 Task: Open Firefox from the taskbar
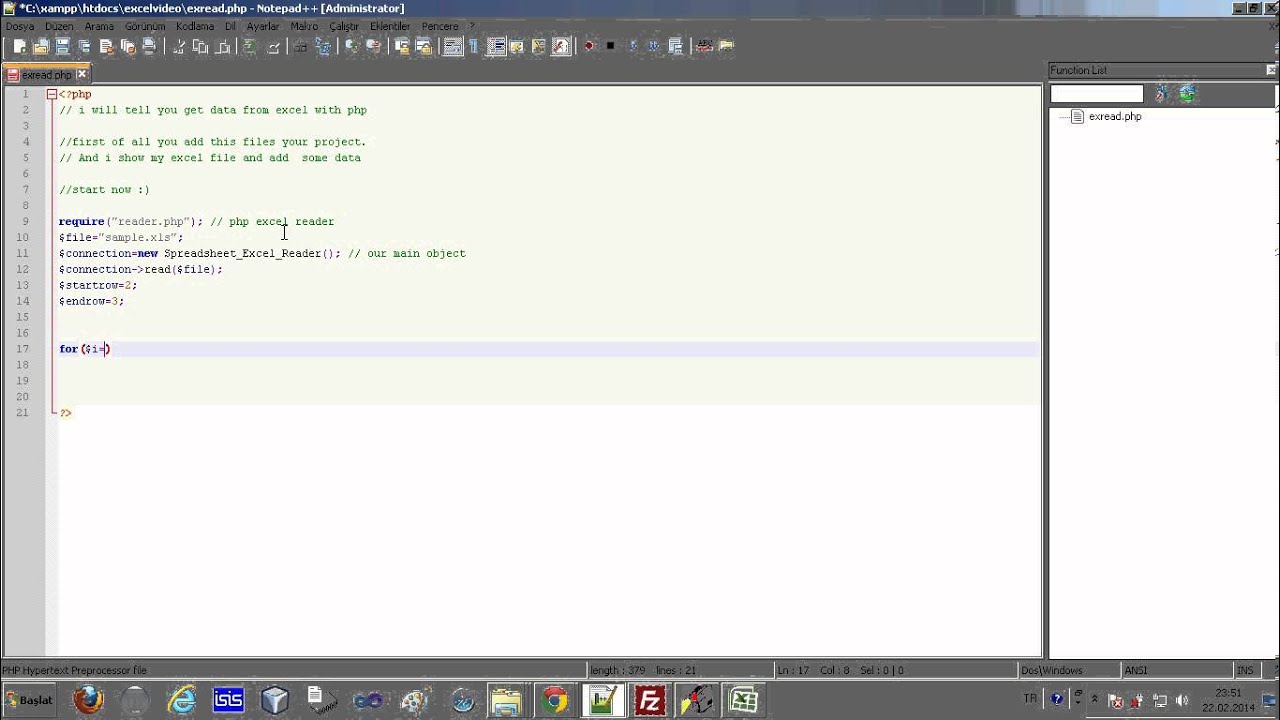(88, 700)
